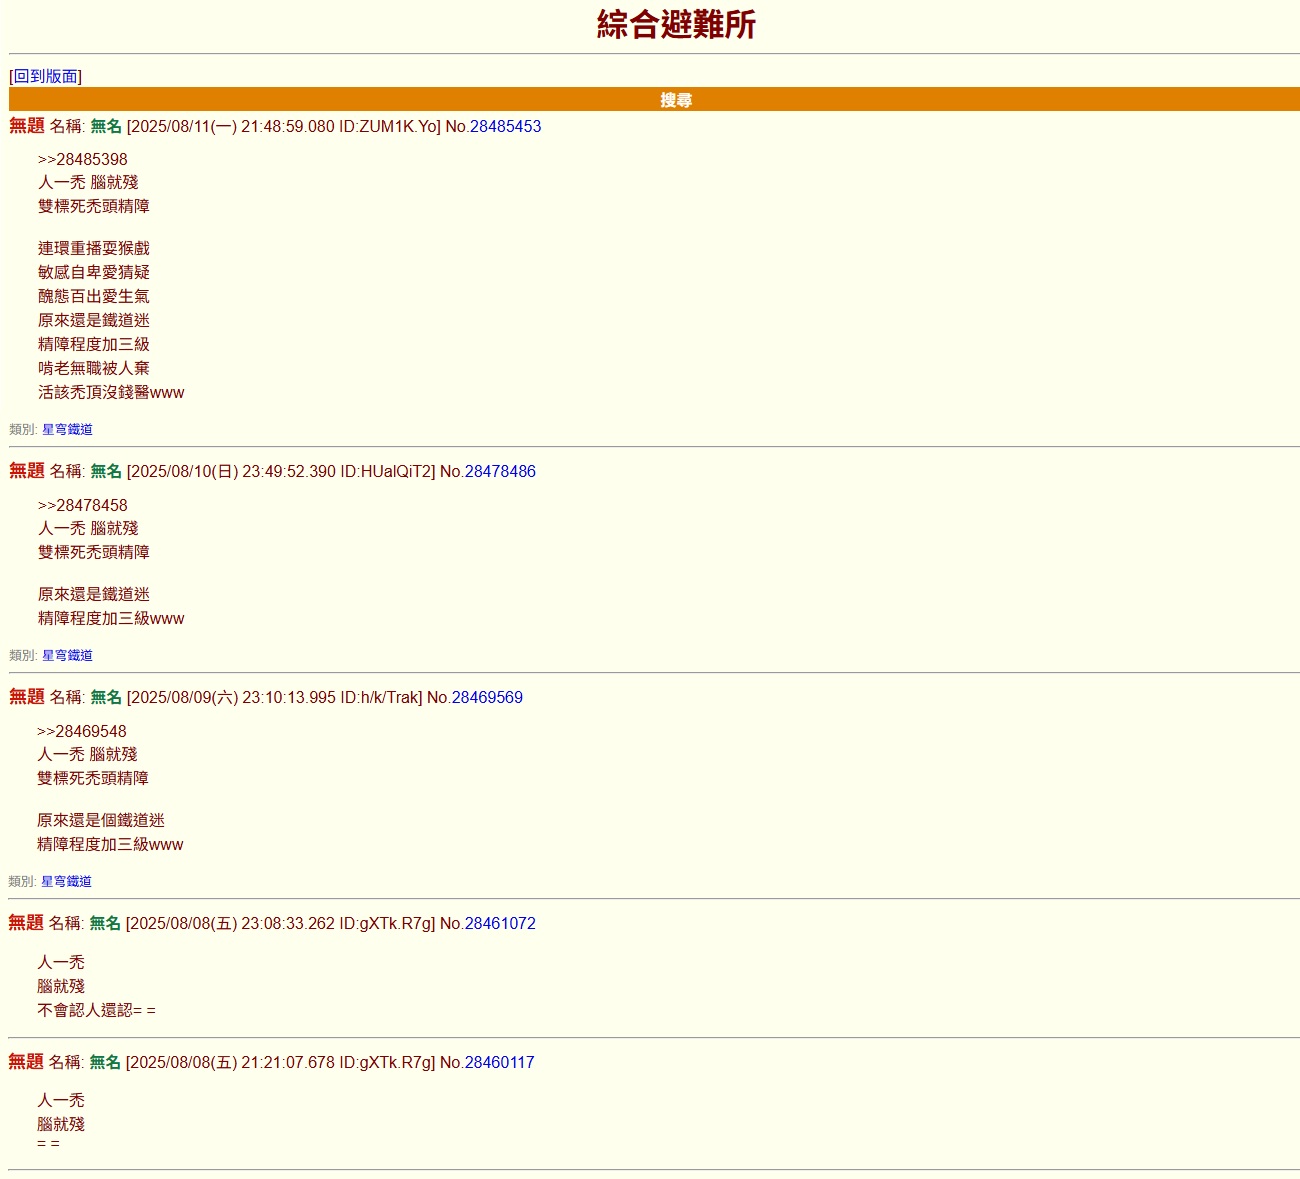The height and width of the screenshot is (1179, 1300).
Task: Open 星穹鐵道 category under third post
Action: (66, 881)
